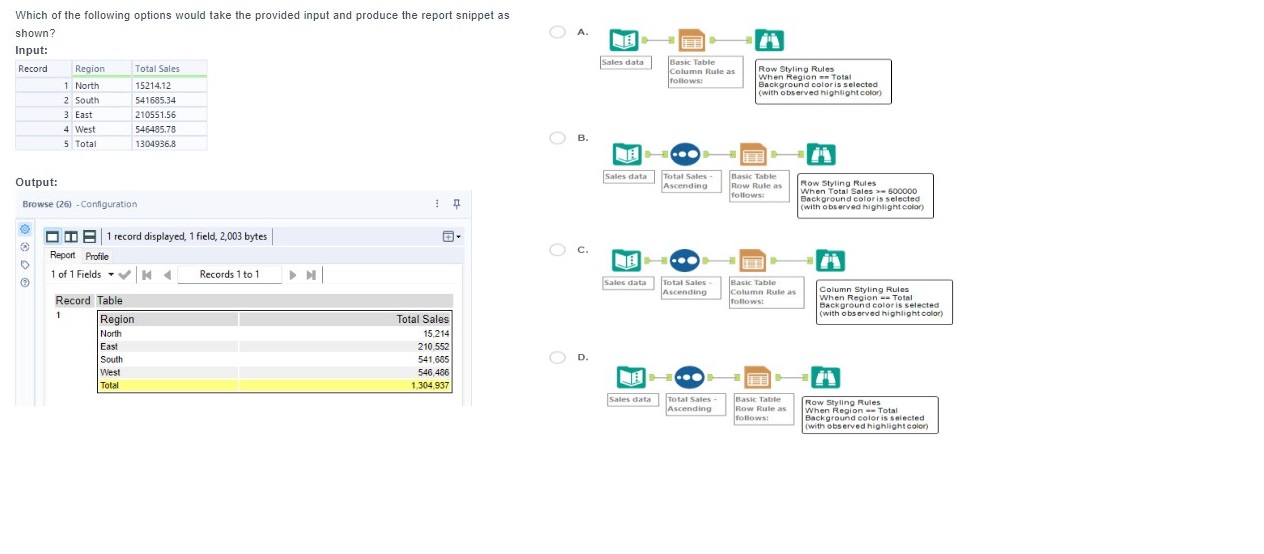Switch to side-by-side split view layout

click(x=72, y=237)
